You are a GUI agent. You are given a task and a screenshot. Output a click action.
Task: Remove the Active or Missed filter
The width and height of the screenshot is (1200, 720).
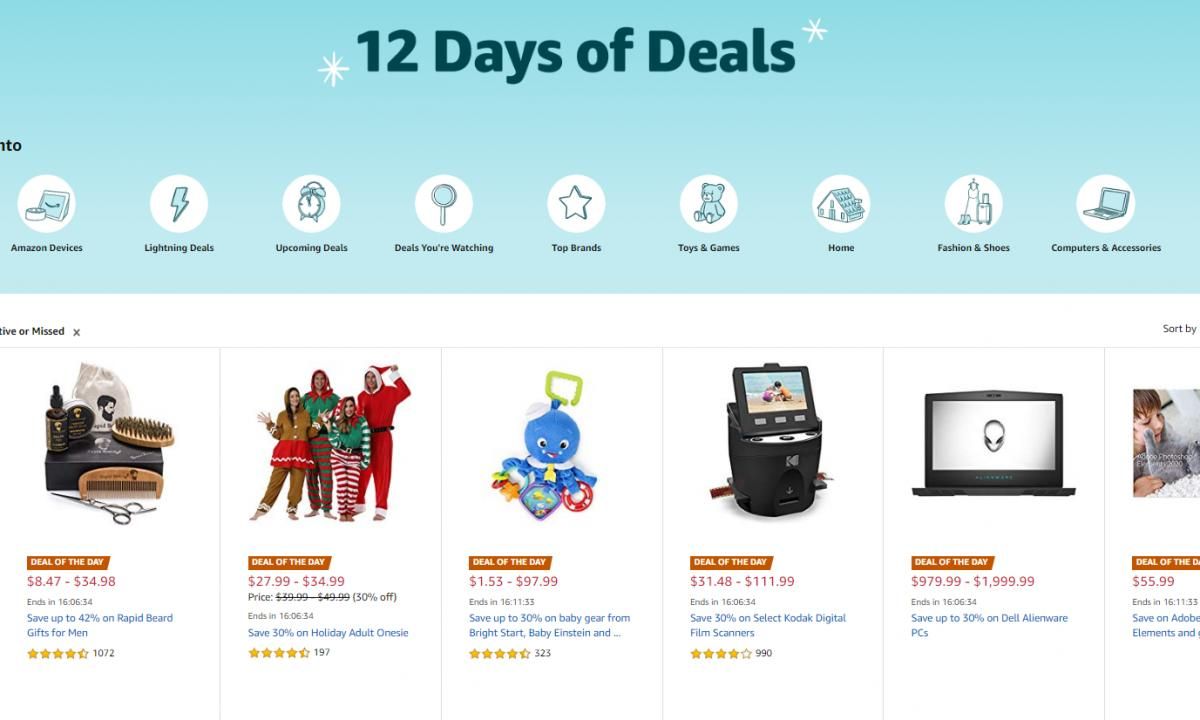(76, 332)
